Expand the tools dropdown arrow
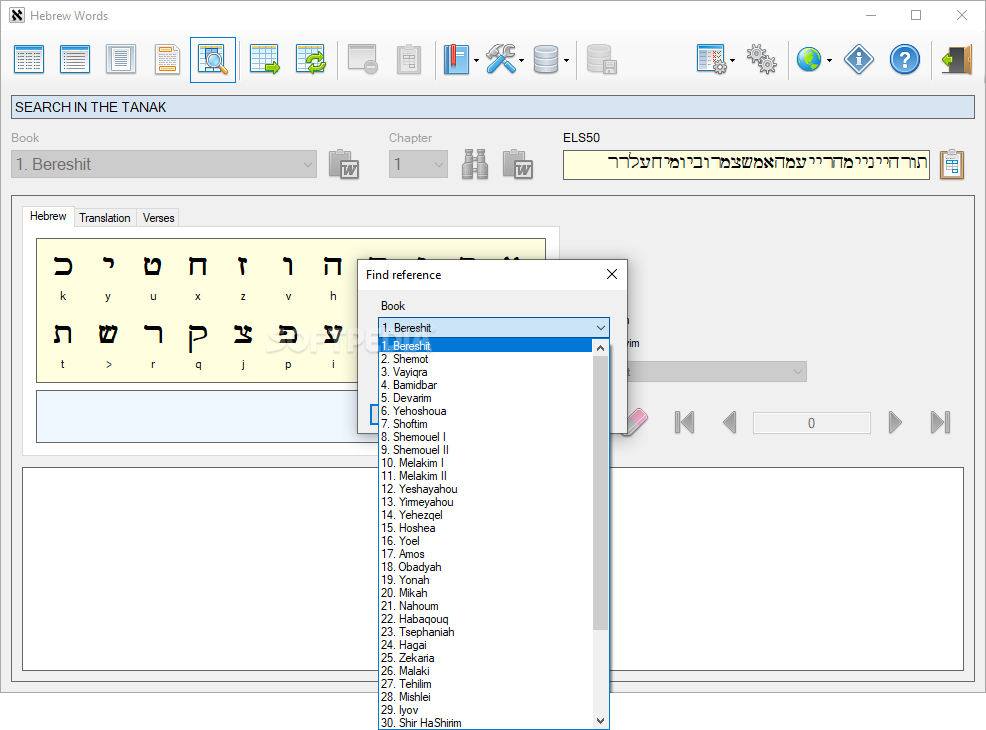 [x=522, y=60]
